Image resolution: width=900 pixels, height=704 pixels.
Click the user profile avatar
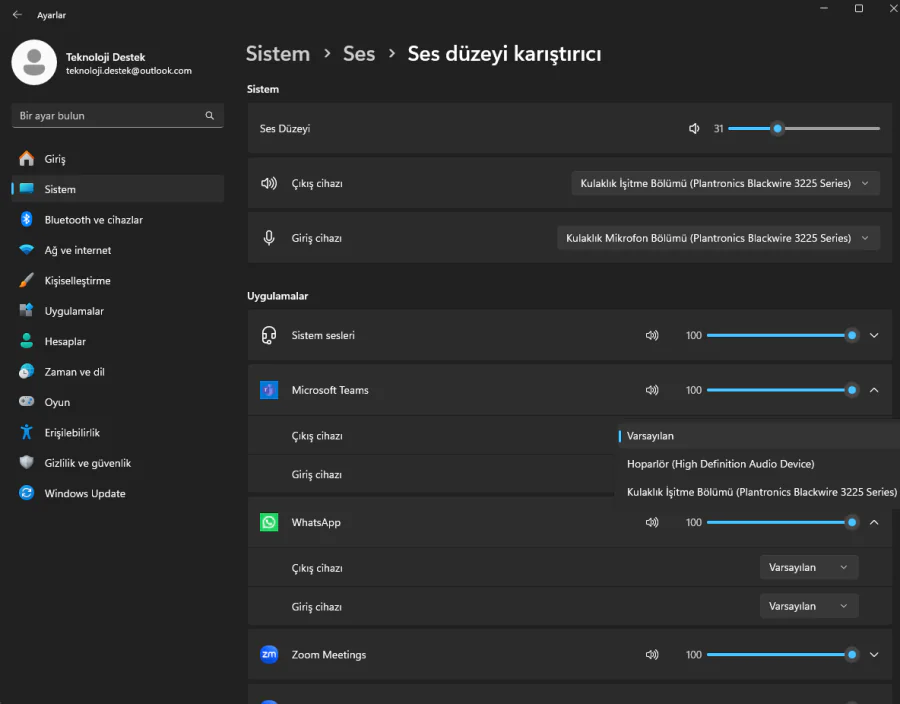tap(34, 63)
